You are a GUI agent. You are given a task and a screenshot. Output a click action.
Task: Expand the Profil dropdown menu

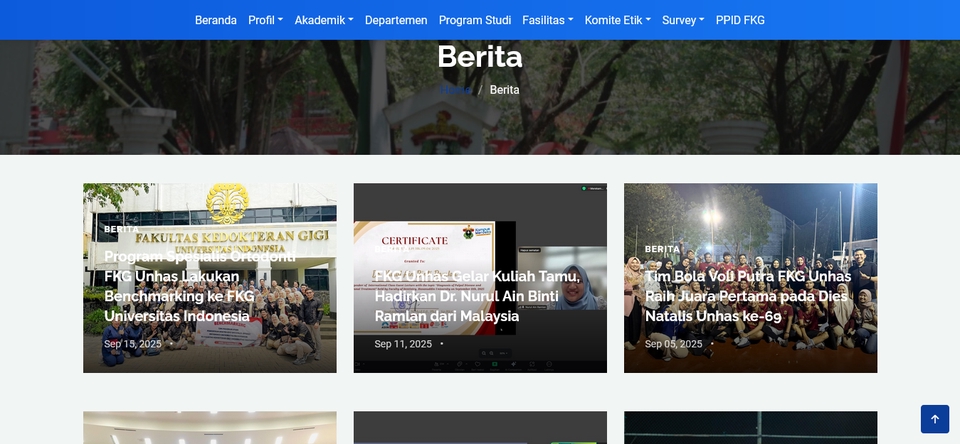pyautogui.click(x=266, y=20)
